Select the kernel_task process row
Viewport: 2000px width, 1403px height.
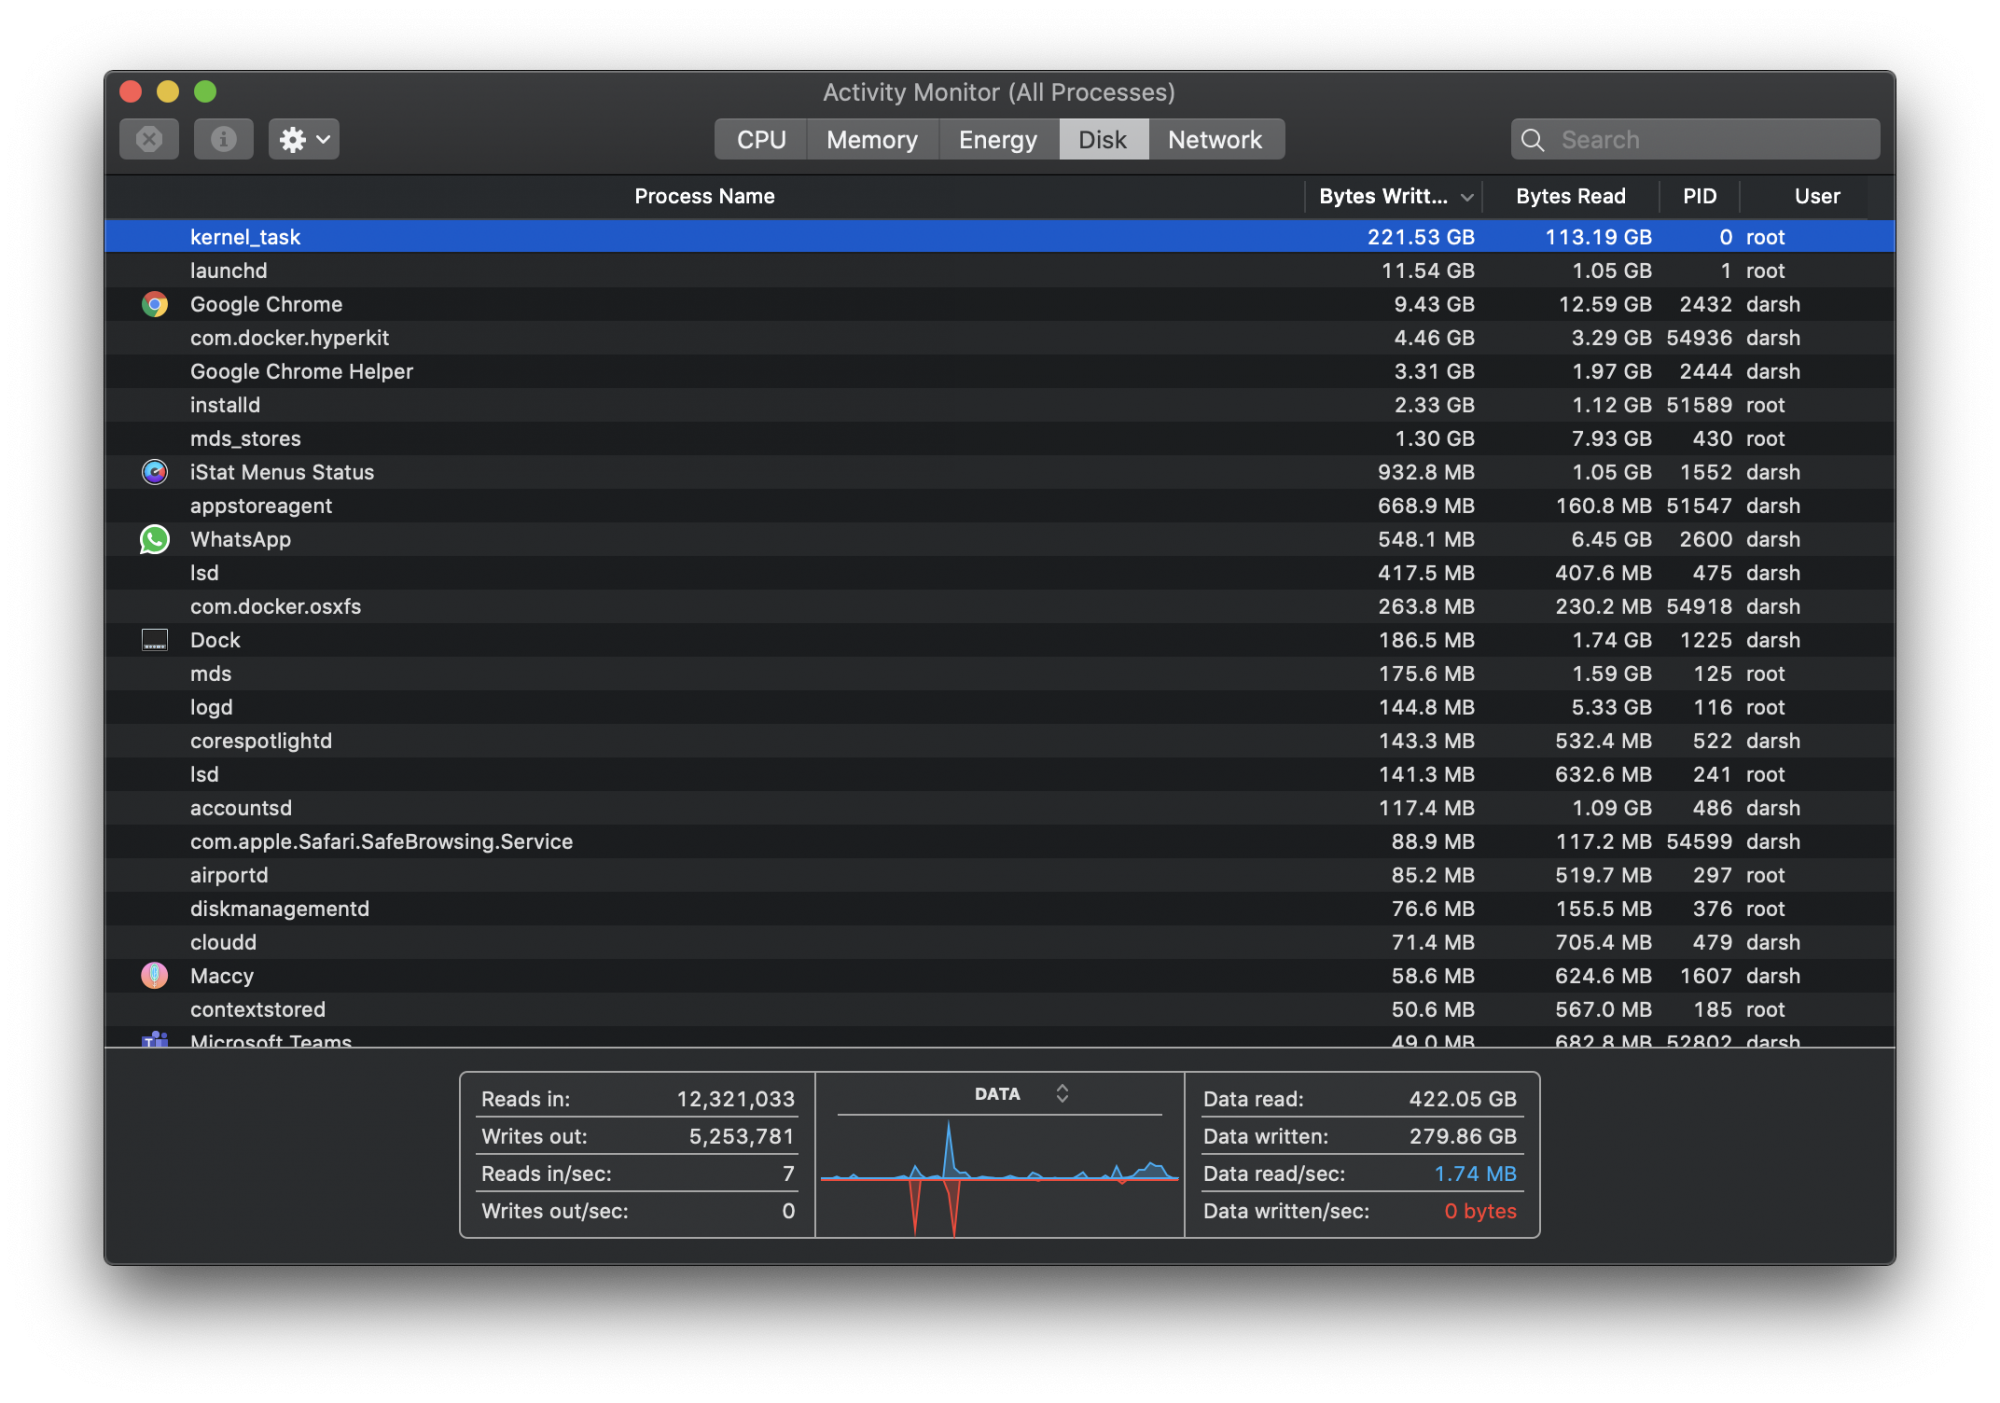point(1000,237)
